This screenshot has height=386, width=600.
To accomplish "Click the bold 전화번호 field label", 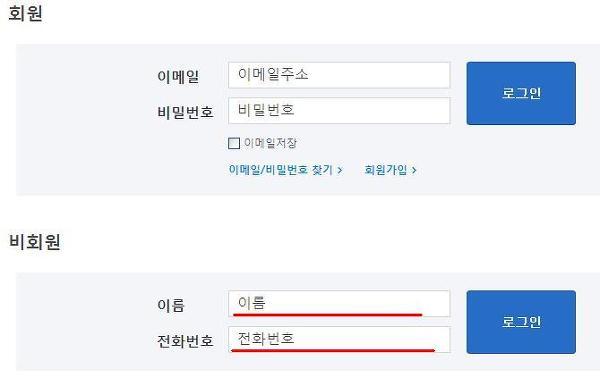I will (185, 340).
